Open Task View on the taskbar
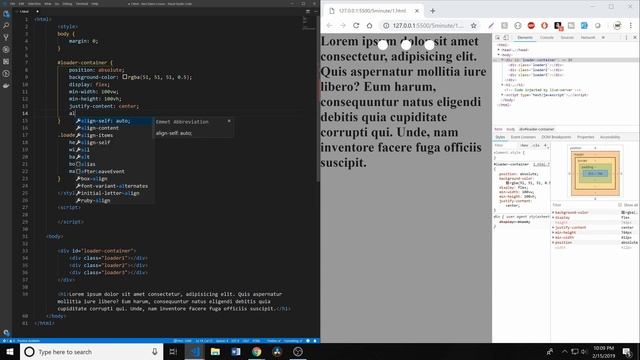640x360 pixels. click(173, 351)
